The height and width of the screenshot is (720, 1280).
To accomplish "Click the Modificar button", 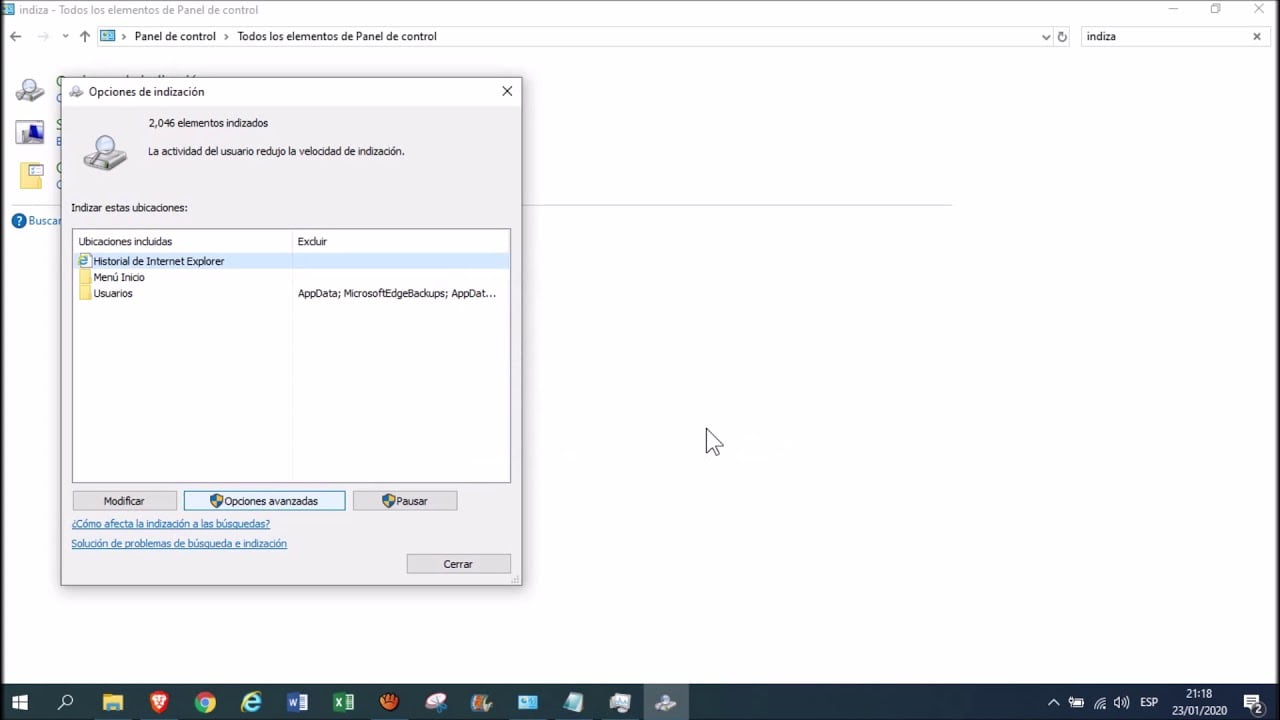I will coord(124,501).
